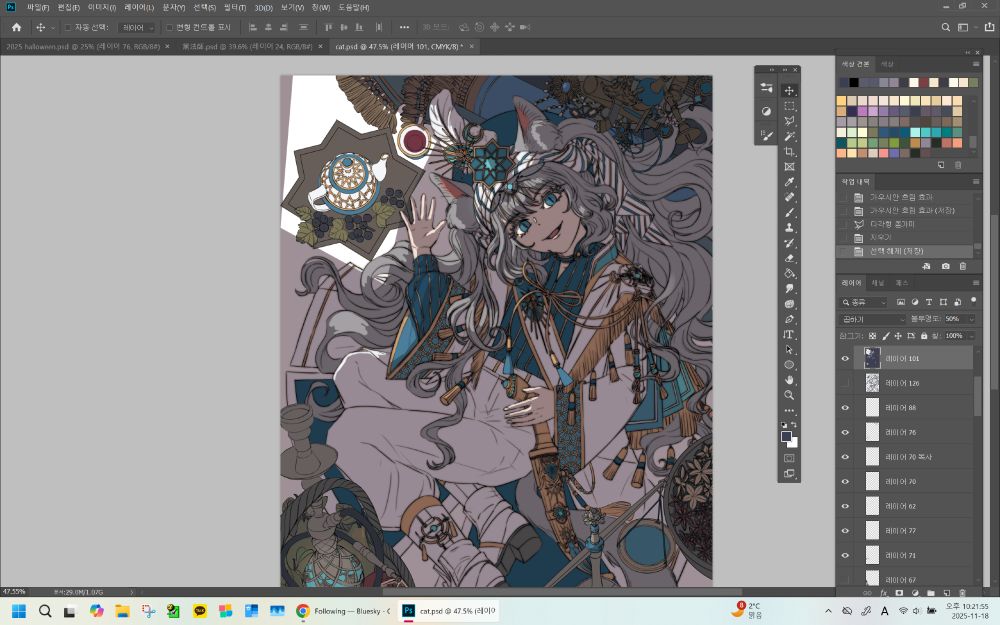
Task: Open the Edit Toolbar three-dots button
Action: (789, 411)
